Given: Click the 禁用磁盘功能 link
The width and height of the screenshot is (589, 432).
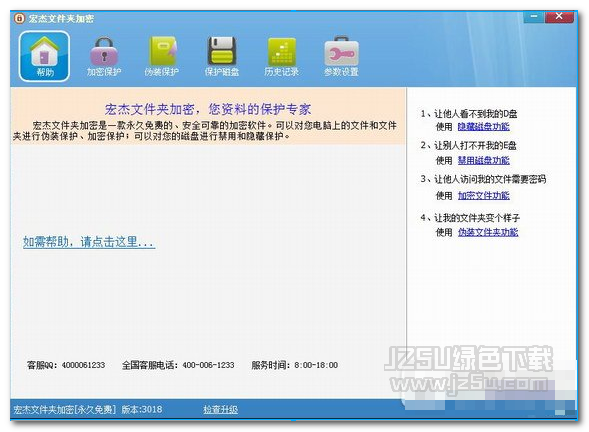Looking at the screenshot, I should [x=483, y=160].
